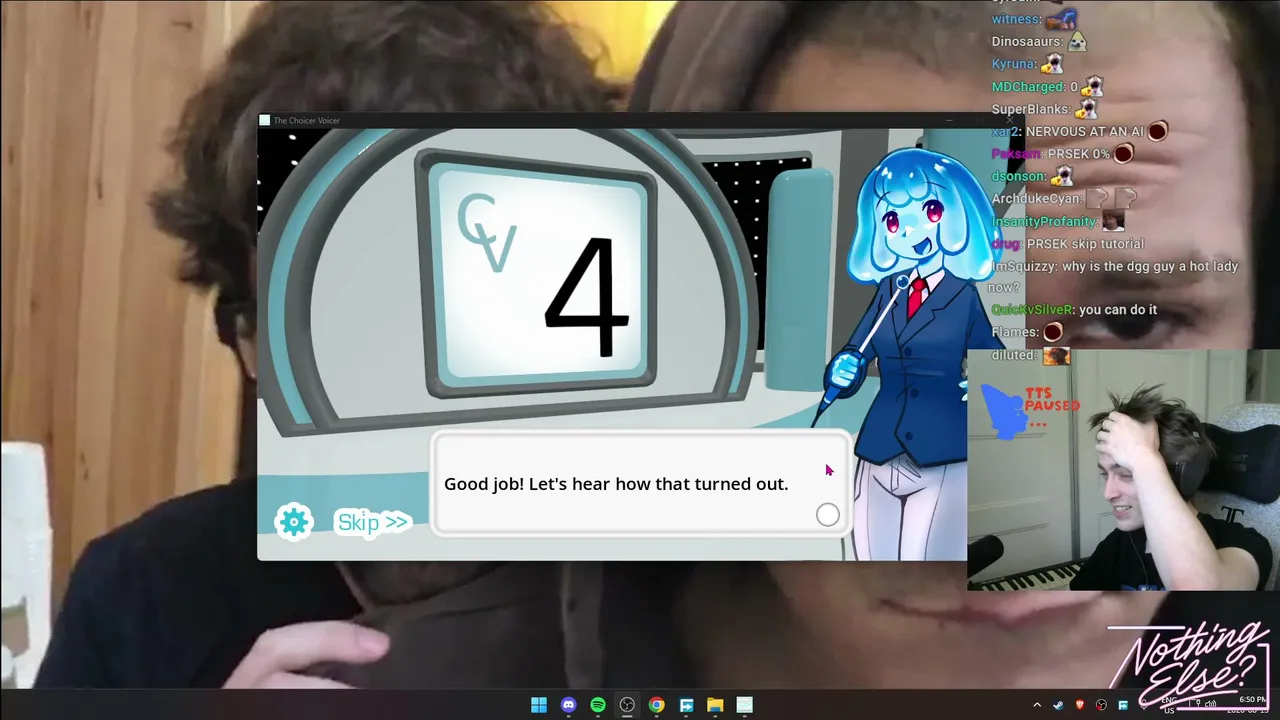Click the ImSquizzy "hot lady" chat message
Image resolution: width=1280 pixels, height=720 pixels.
(x=1114, y=277)
